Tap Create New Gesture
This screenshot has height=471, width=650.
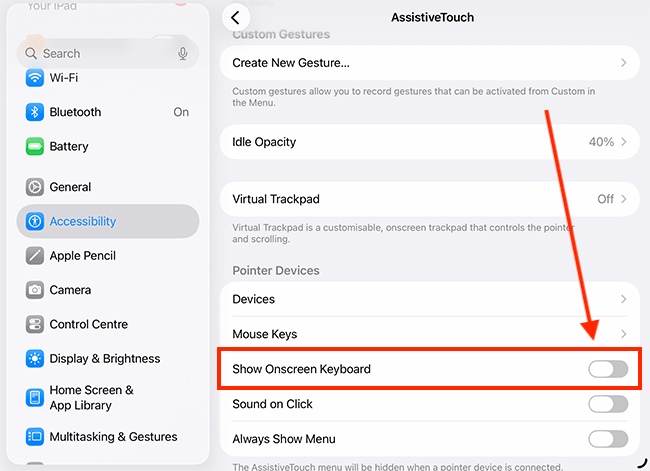[428, 63]
